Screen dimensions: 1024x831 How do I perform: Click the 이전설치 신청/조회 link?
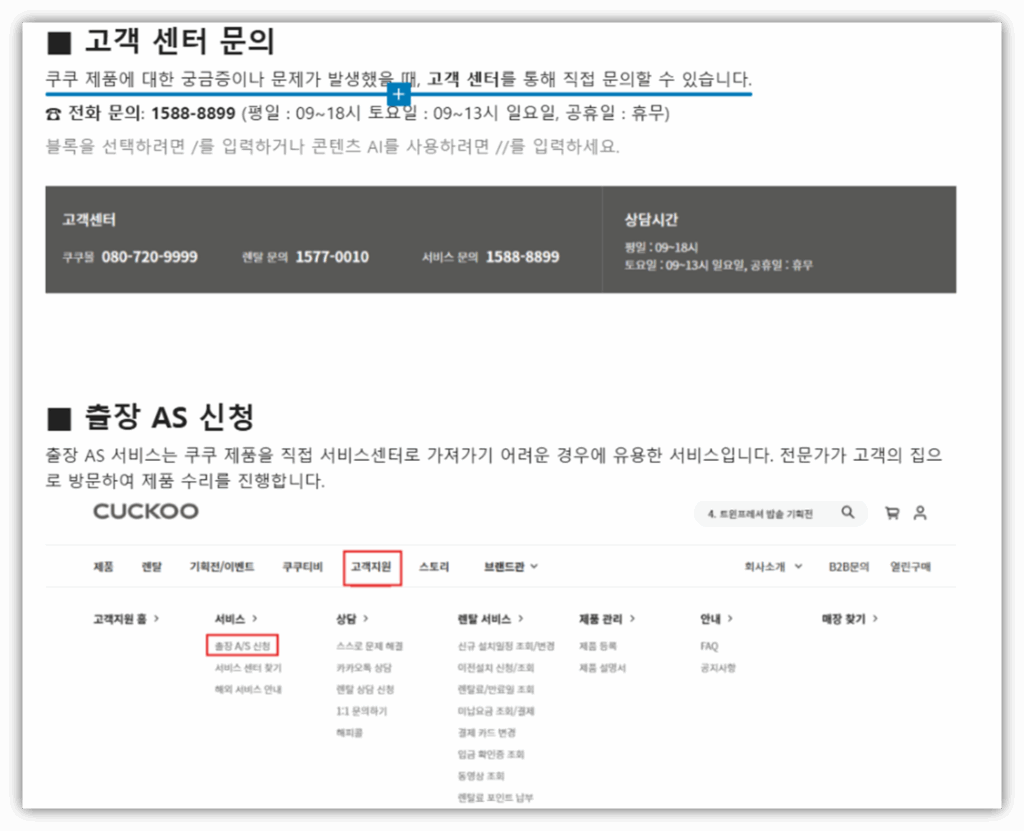pyautogui.click(x=496, y=668)
